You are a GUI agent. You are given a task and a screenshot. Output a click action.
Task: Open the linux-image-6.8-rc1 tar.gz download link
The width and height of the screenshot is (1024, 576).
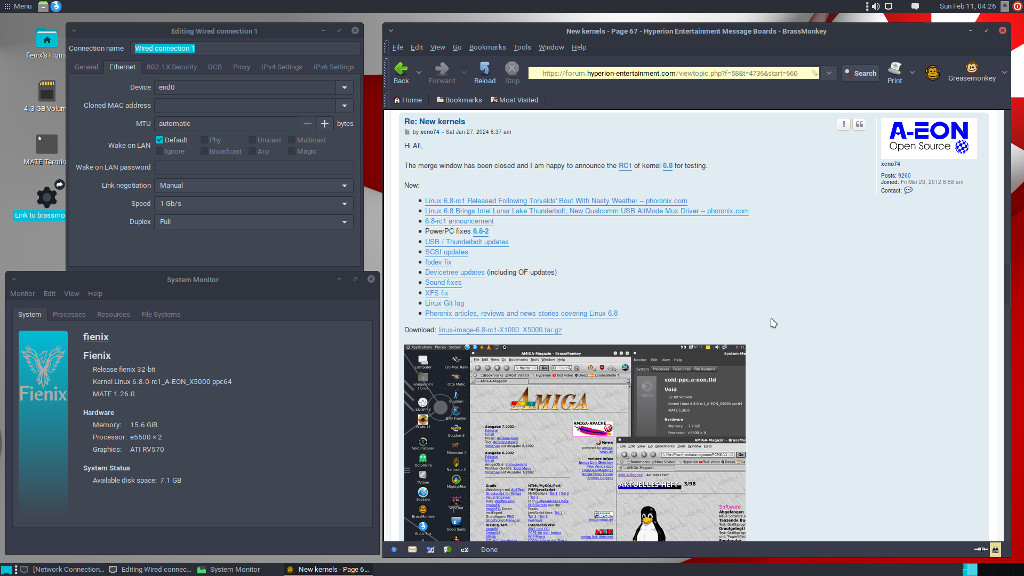pyautogui.click(x=500, y=330)
